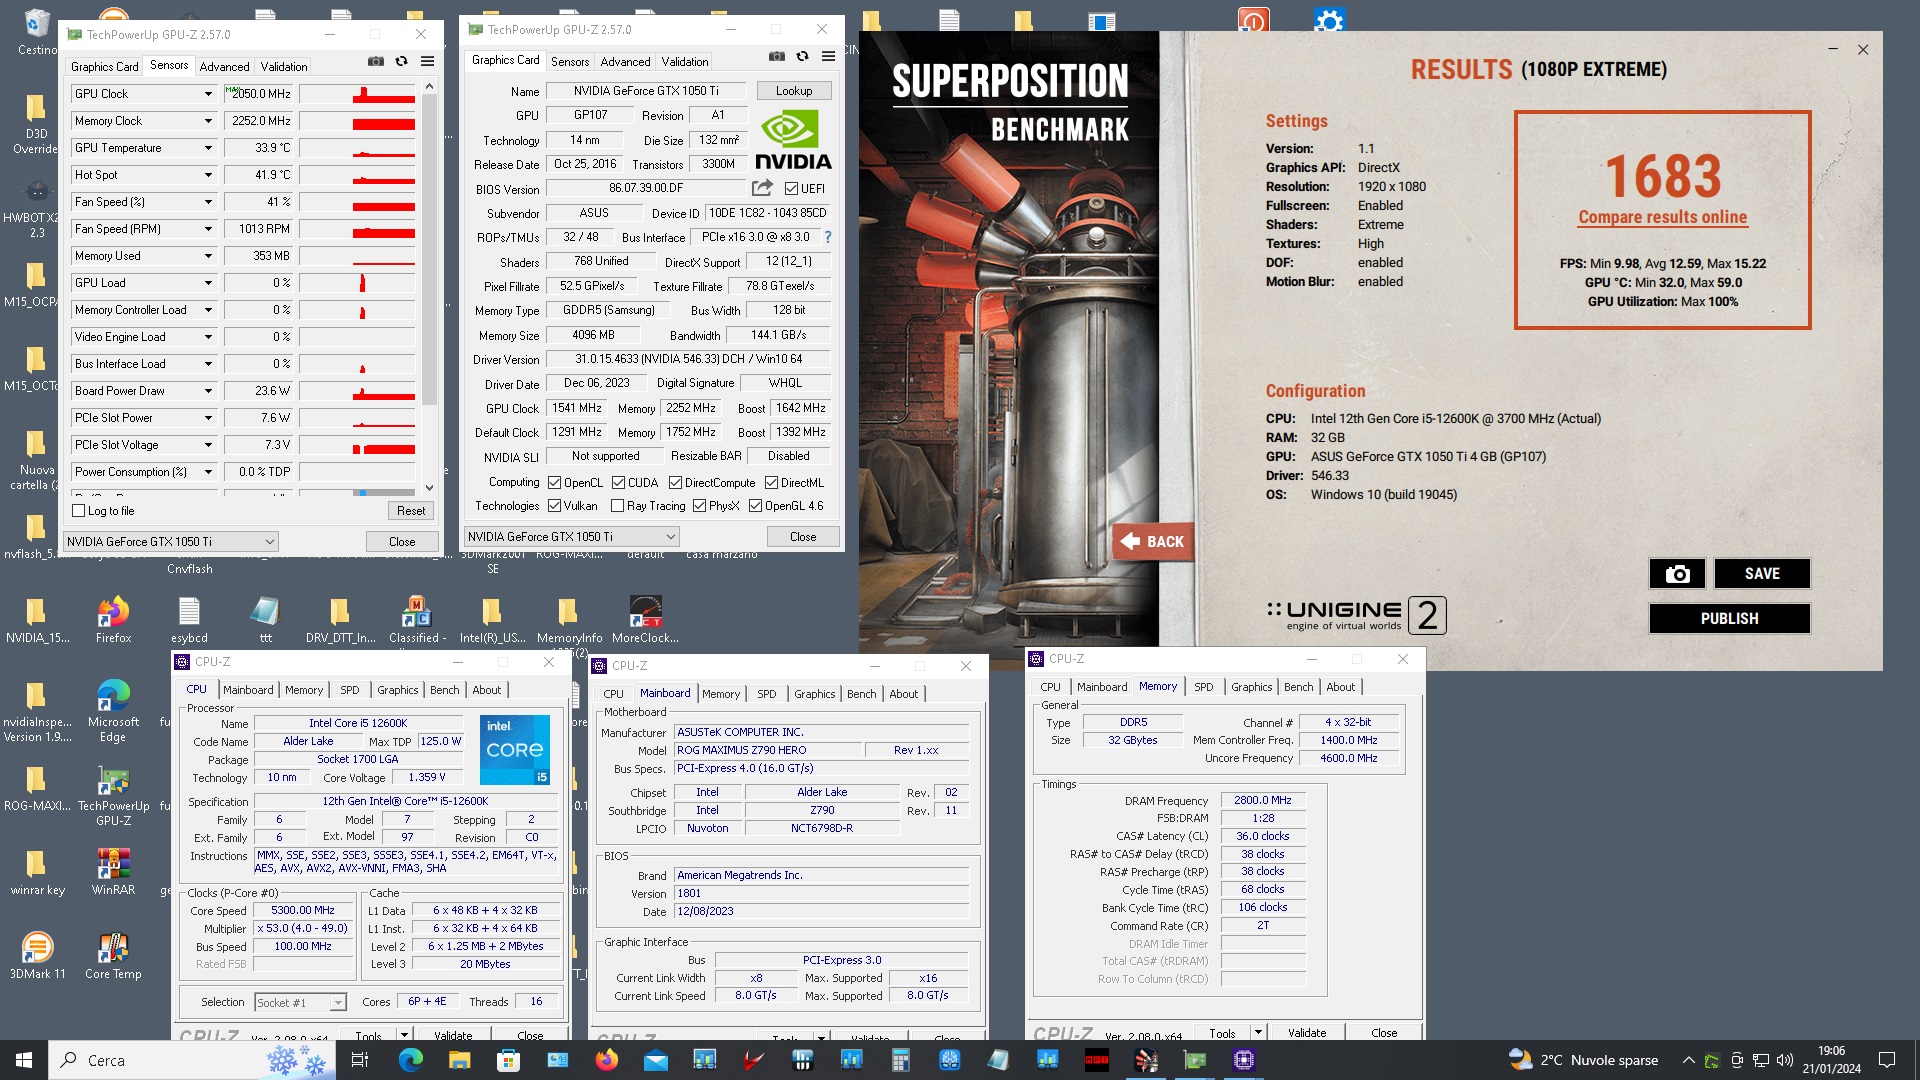Open GPU selector dropdown in Sensors window
Viewport: 1920px width, 1080px height.
(x=170, y=541)
